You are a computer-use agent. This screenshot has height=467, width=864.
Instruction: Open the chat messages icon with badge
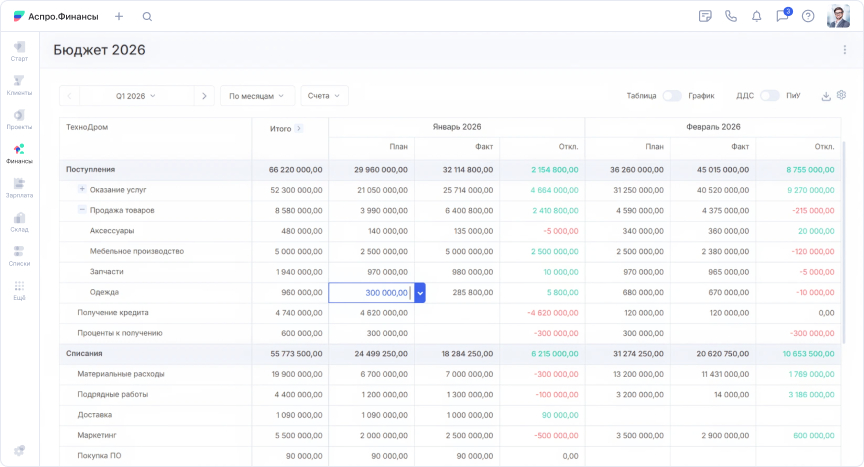(x=782, y=16)
